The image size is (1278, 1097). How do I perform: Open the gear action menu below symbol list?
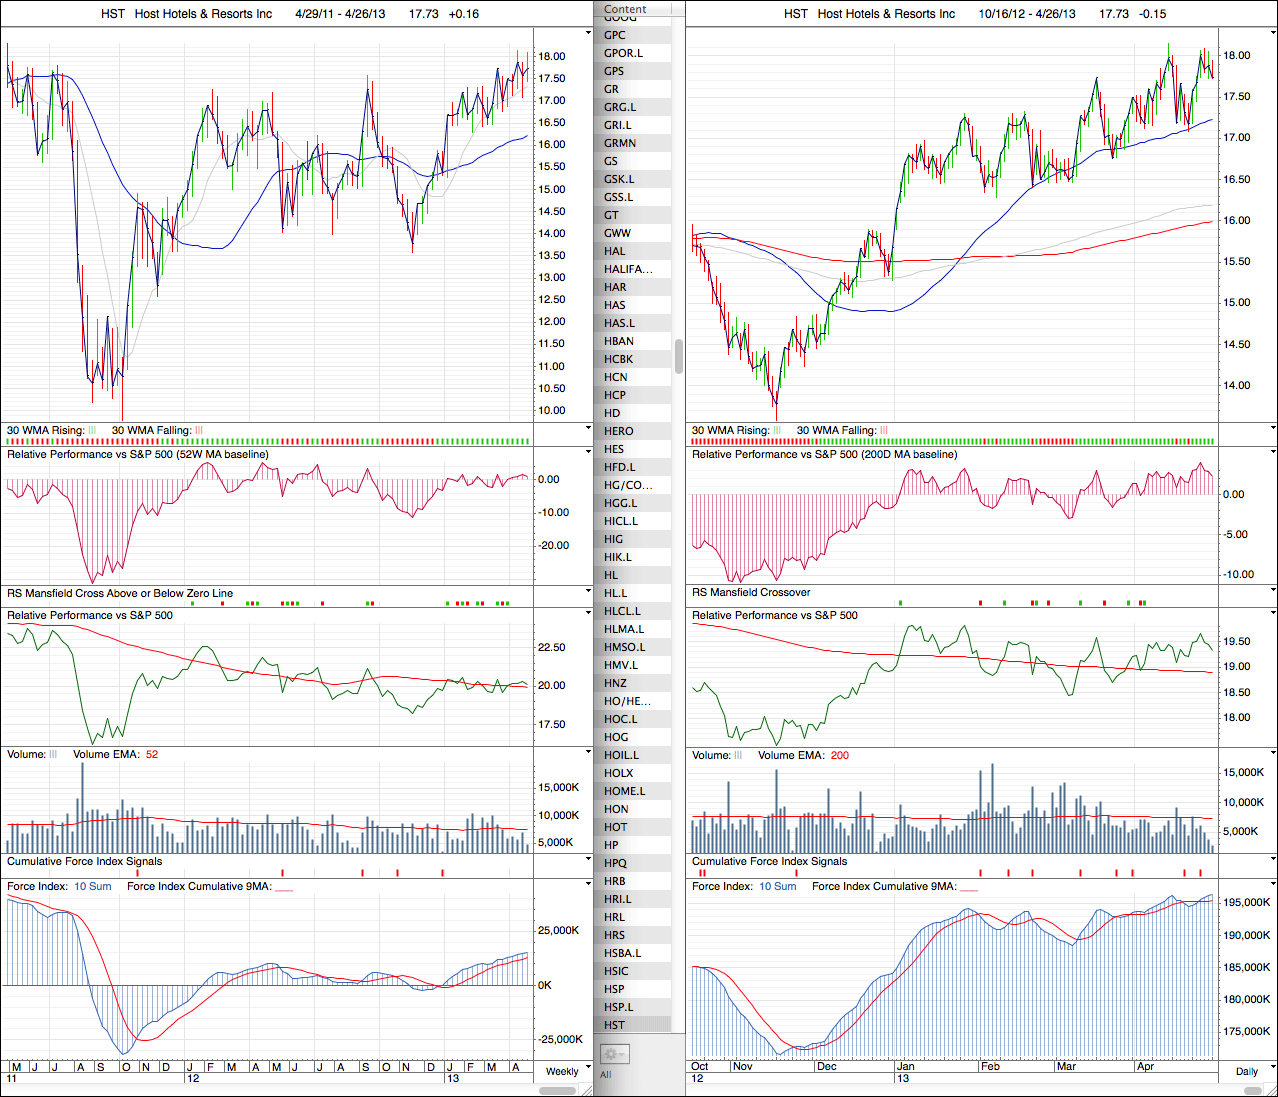(613, 1054)
